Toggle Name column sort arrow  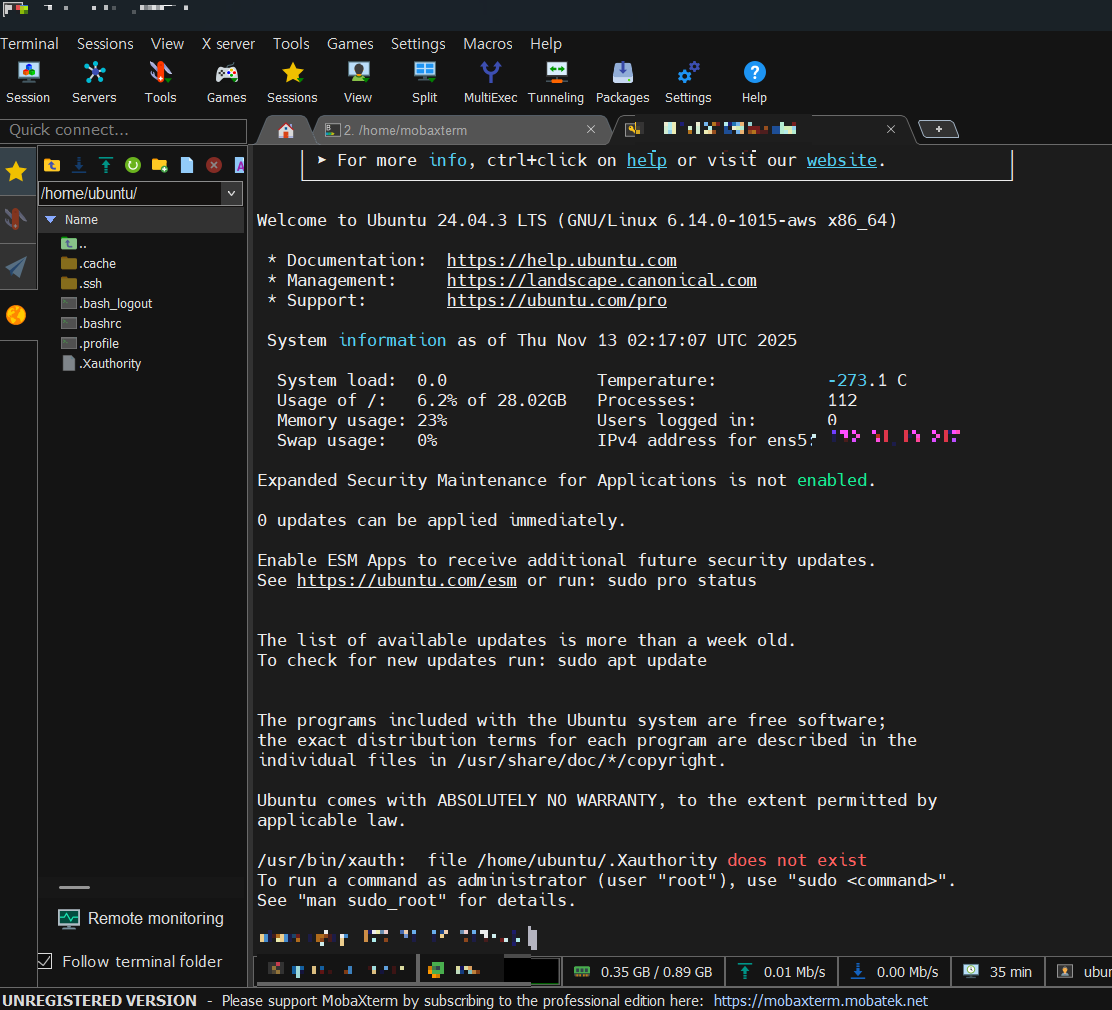tap(50, 220)
